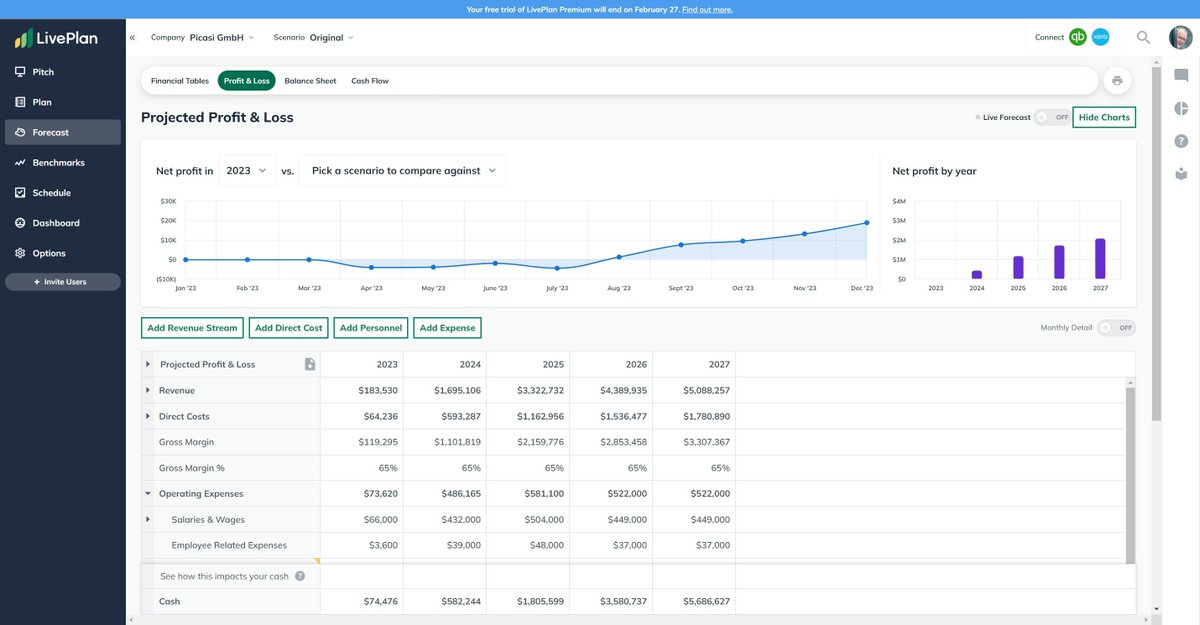1200x625 pixels.
Task: Toggle the Monthly Detail switch
Action: tap(1116, 327)
